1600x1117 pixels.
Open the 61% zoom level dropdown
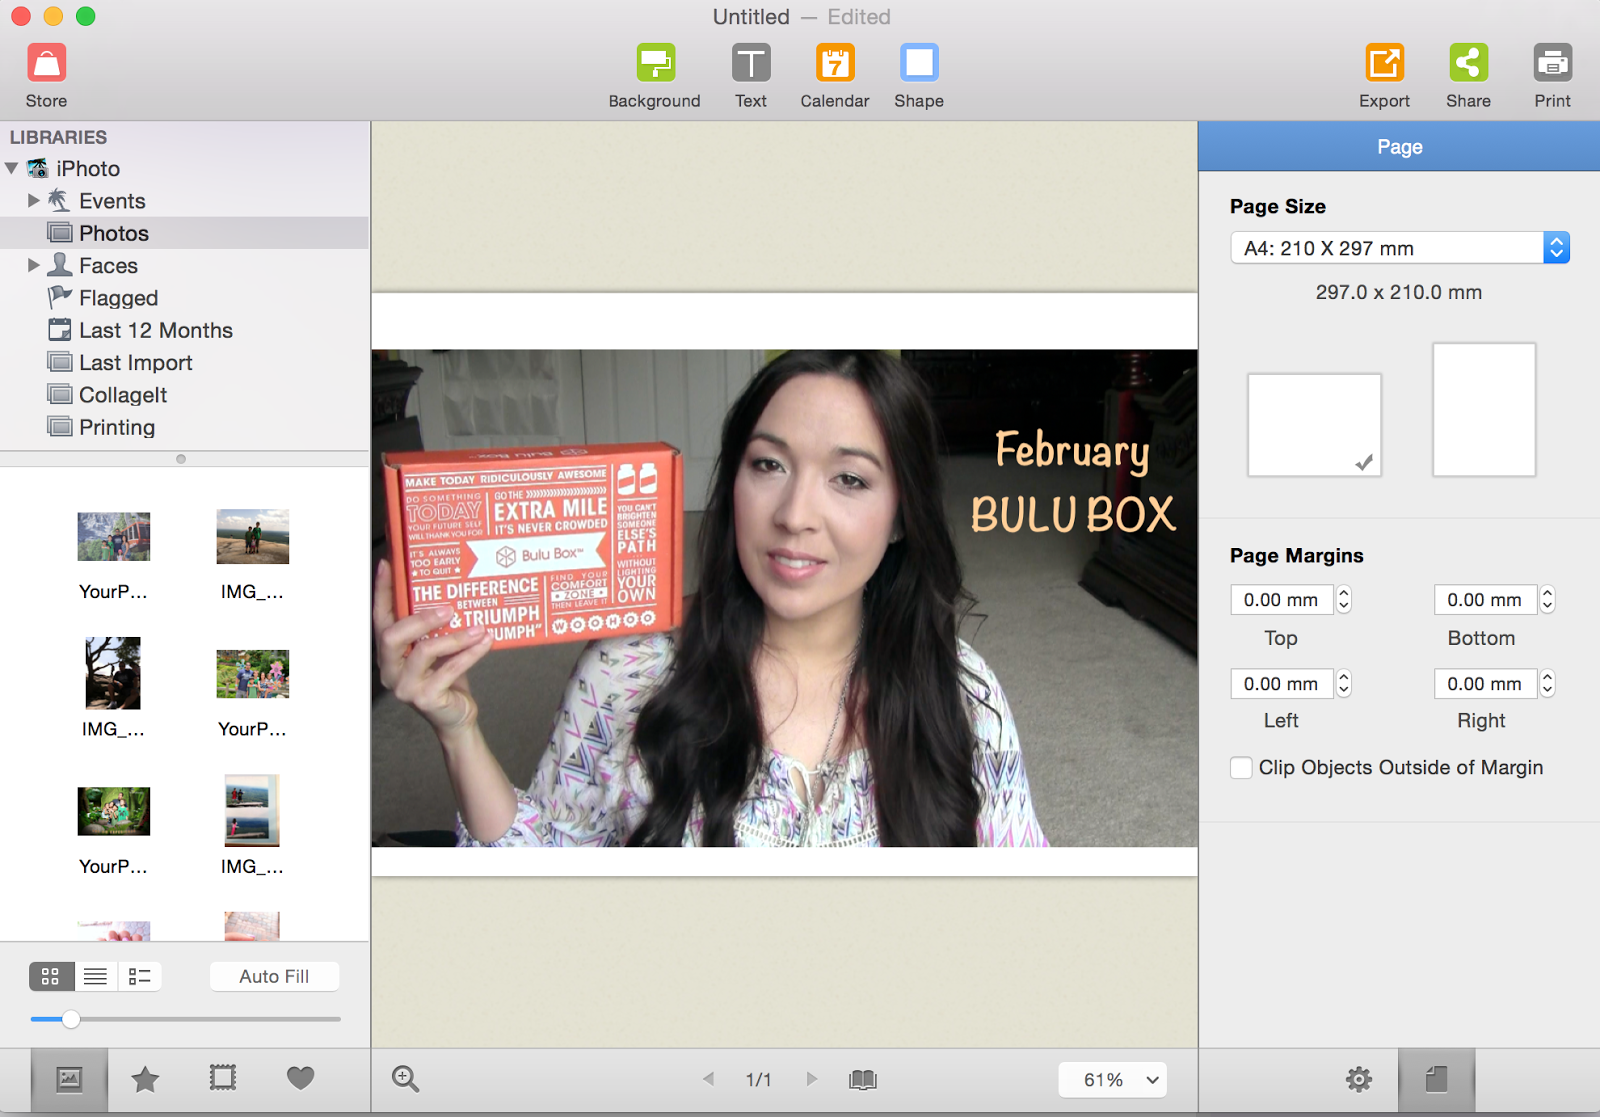(1112, 1080)
